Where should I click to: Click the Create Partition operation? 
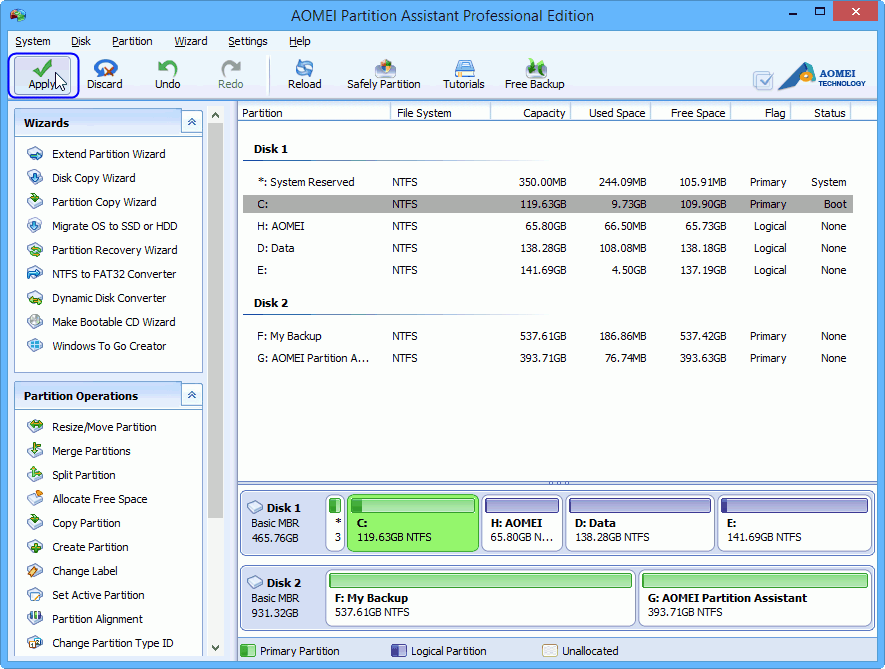pyautogui.click(x=90, y=547)
